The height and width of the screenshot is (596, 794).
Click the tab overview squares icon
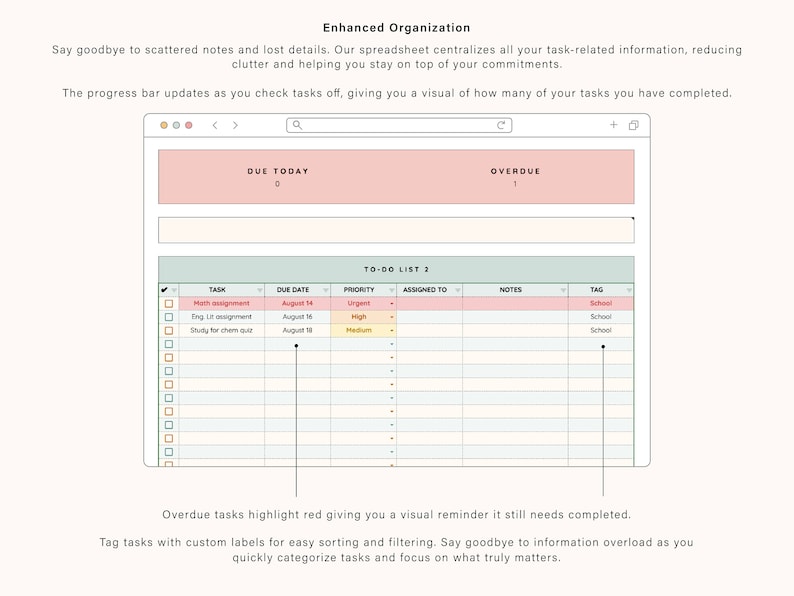point(633,125)
